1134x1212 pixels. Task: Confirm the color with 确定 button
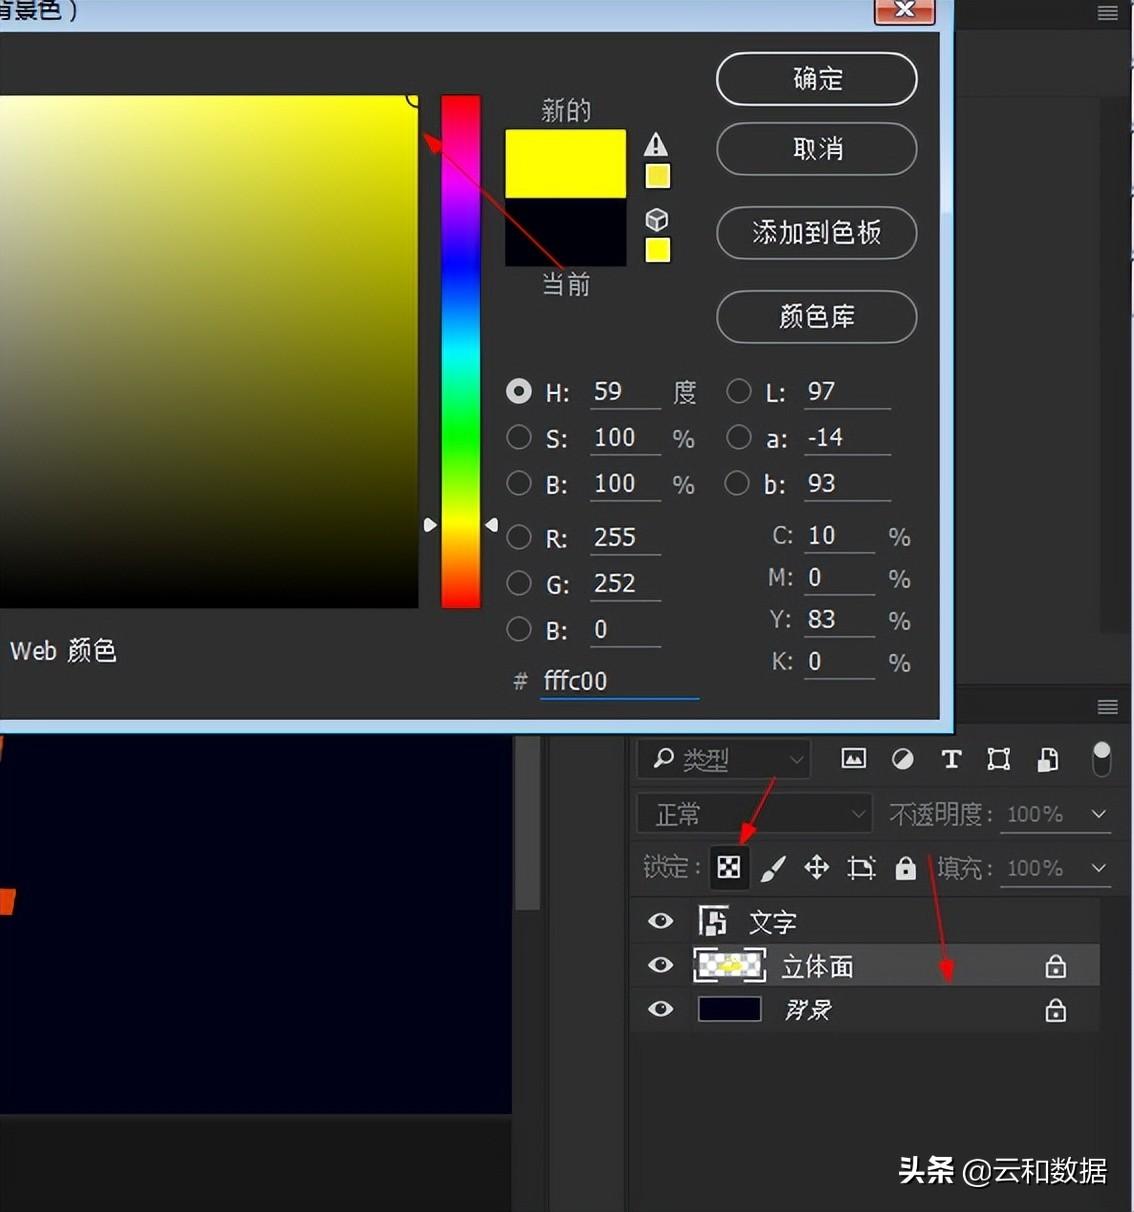click(x=816, y=79)
